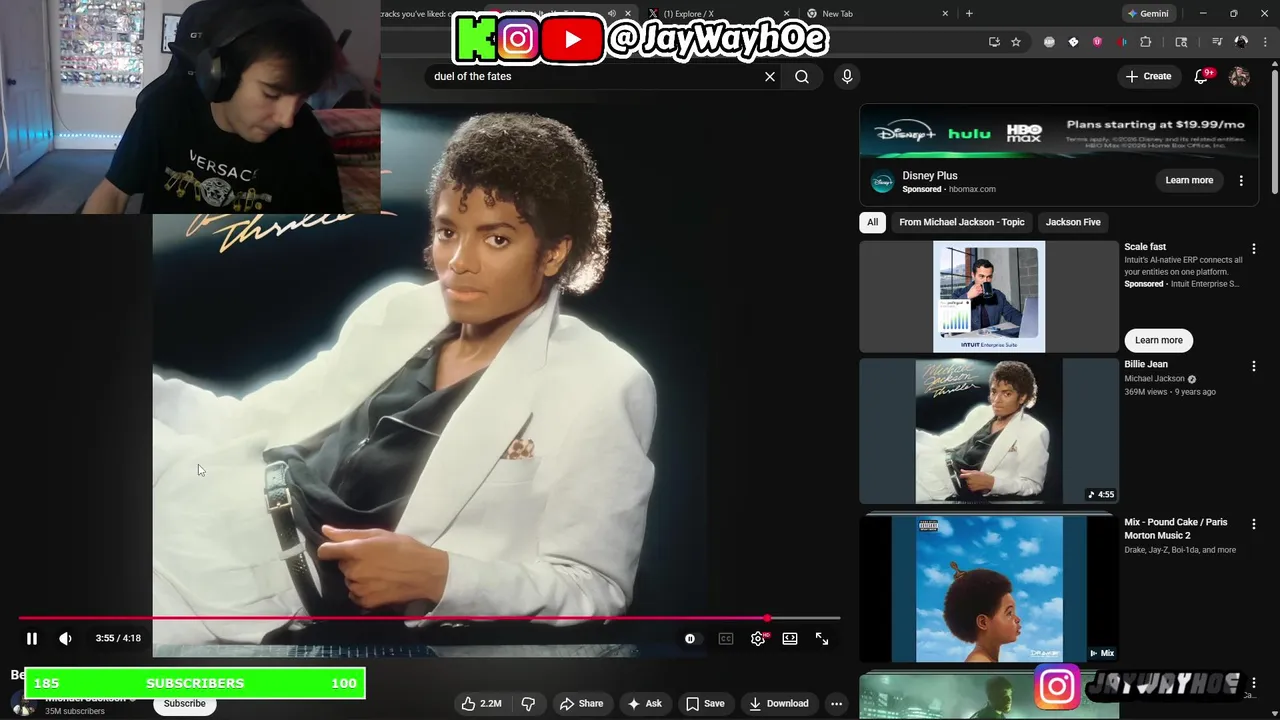The width and height of the screenshot is (1280, 720).
Task: Open the Chrome profile avatar
Action: coord(1241,42)
